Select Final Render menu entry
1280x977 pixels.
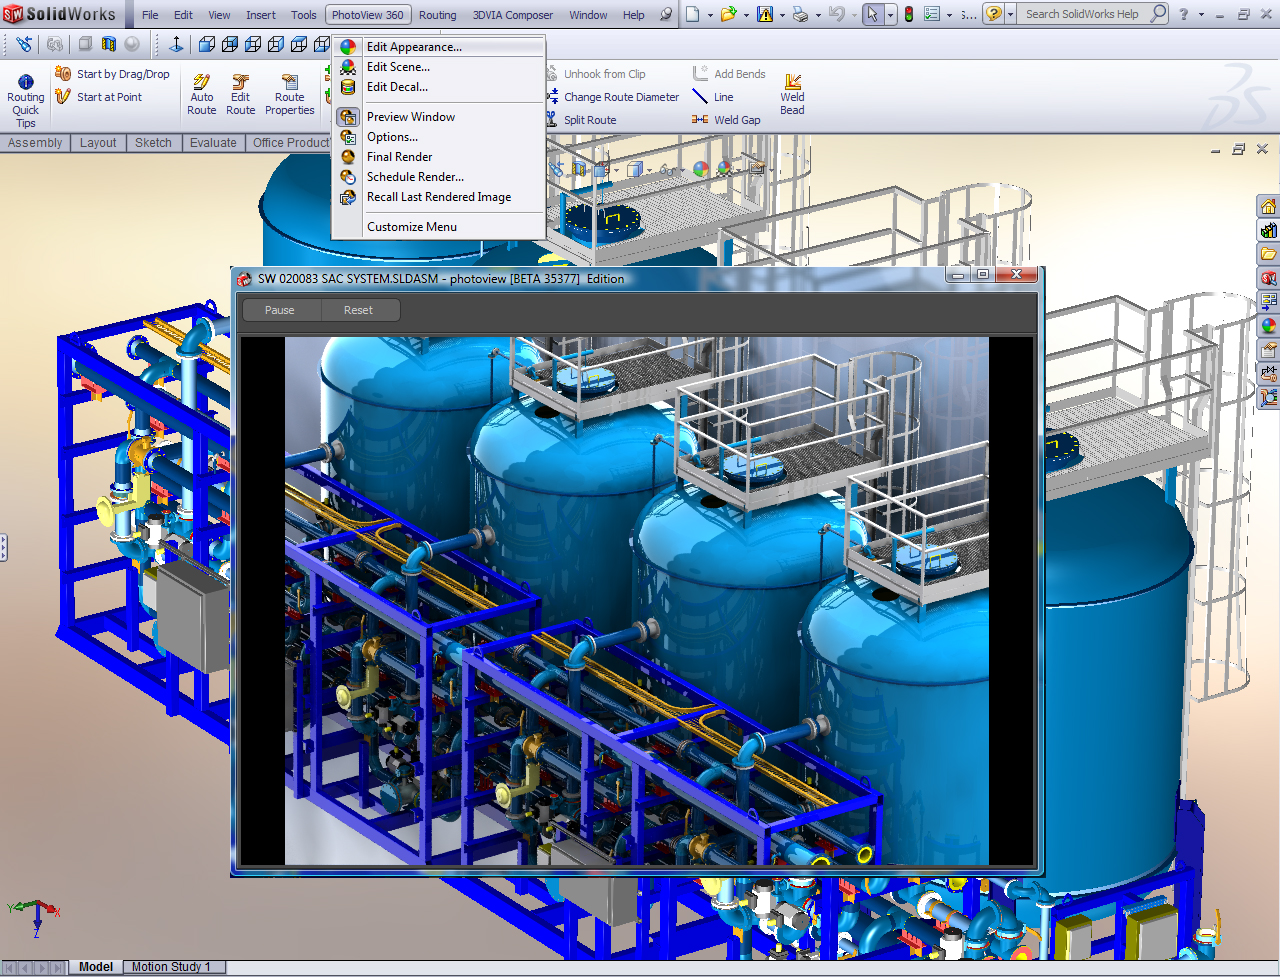[399, 157]
